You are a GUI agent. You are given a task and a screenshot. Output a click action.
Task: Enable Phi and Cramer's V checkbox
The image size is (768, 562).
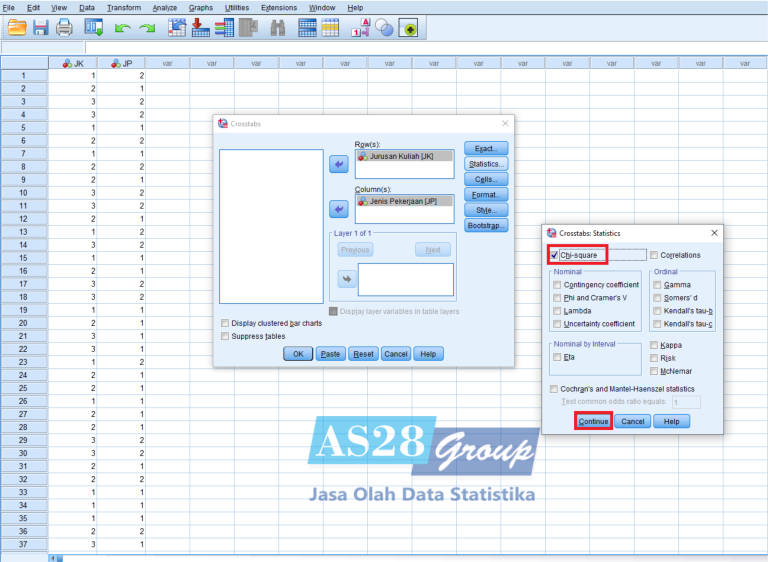557,298
